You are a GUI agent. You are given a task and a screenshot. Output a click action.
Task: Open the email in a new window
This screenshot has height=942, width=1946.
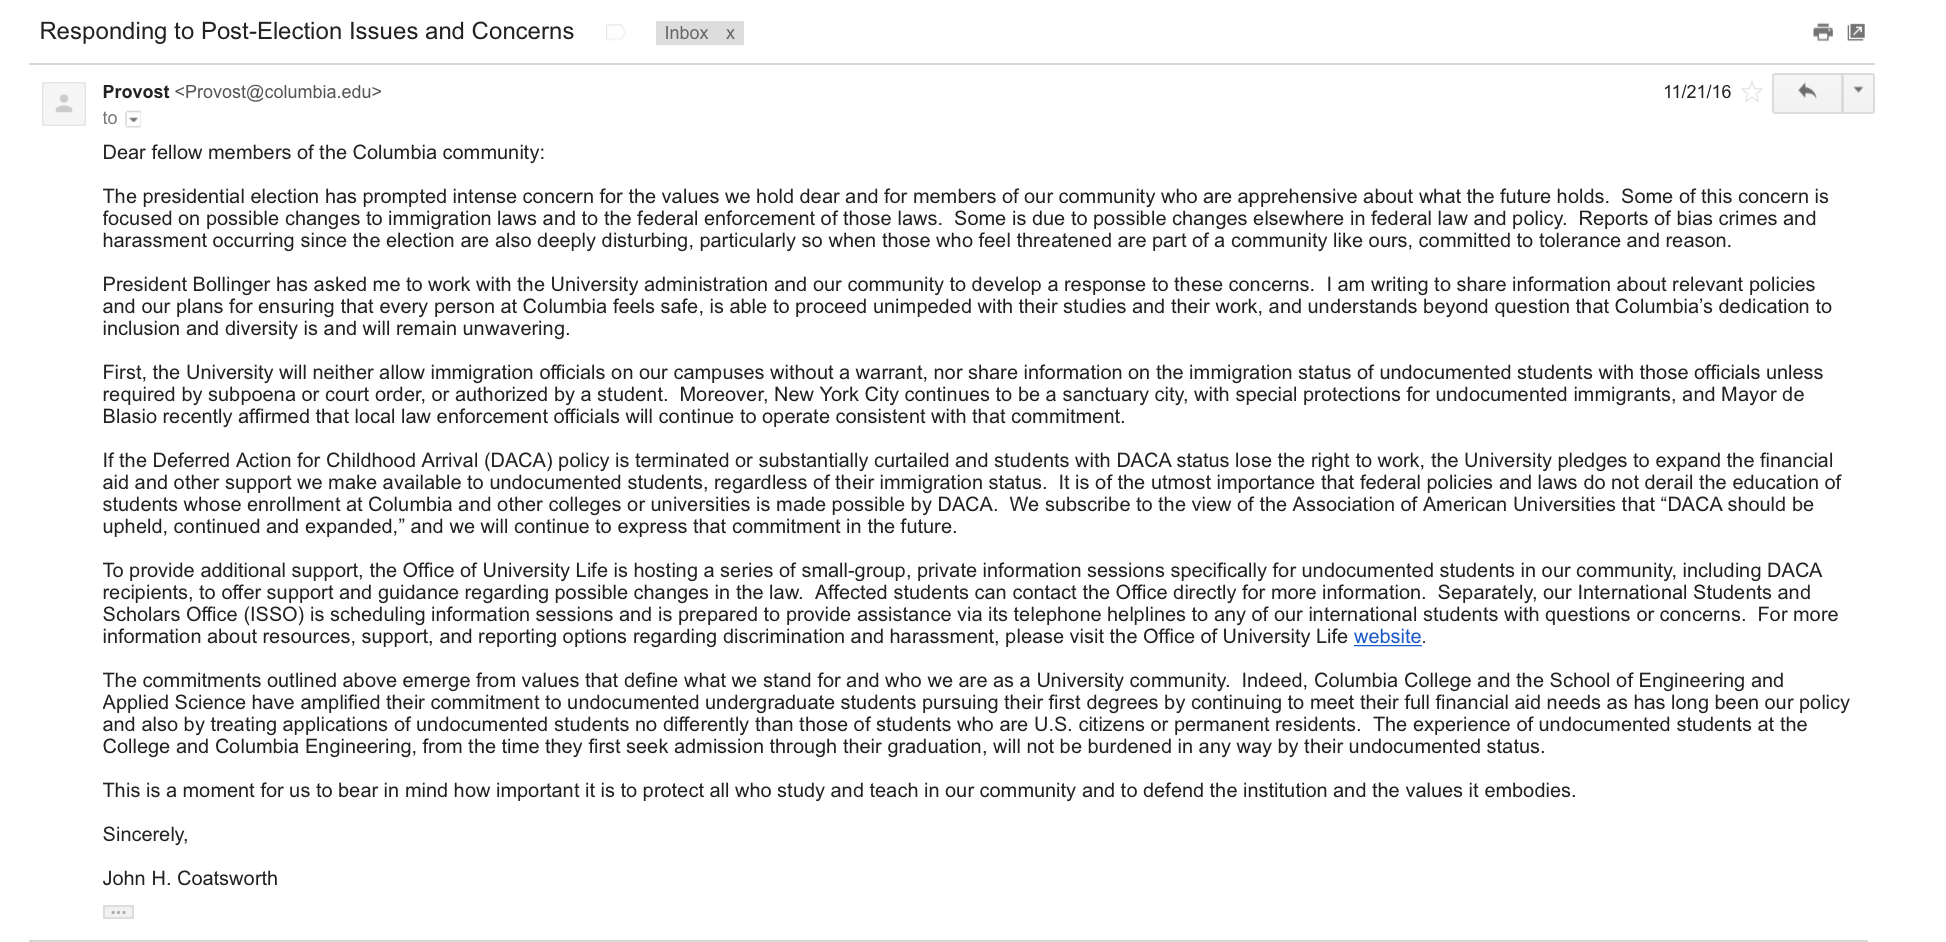click(x=1856, y=32)
